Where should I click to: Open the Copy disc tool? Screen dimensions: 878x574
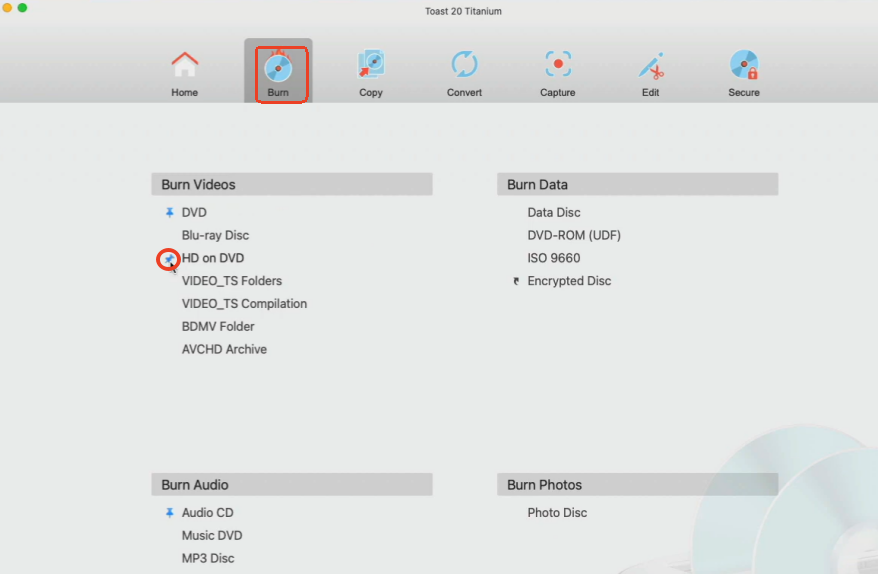click(x=371, y=66)
